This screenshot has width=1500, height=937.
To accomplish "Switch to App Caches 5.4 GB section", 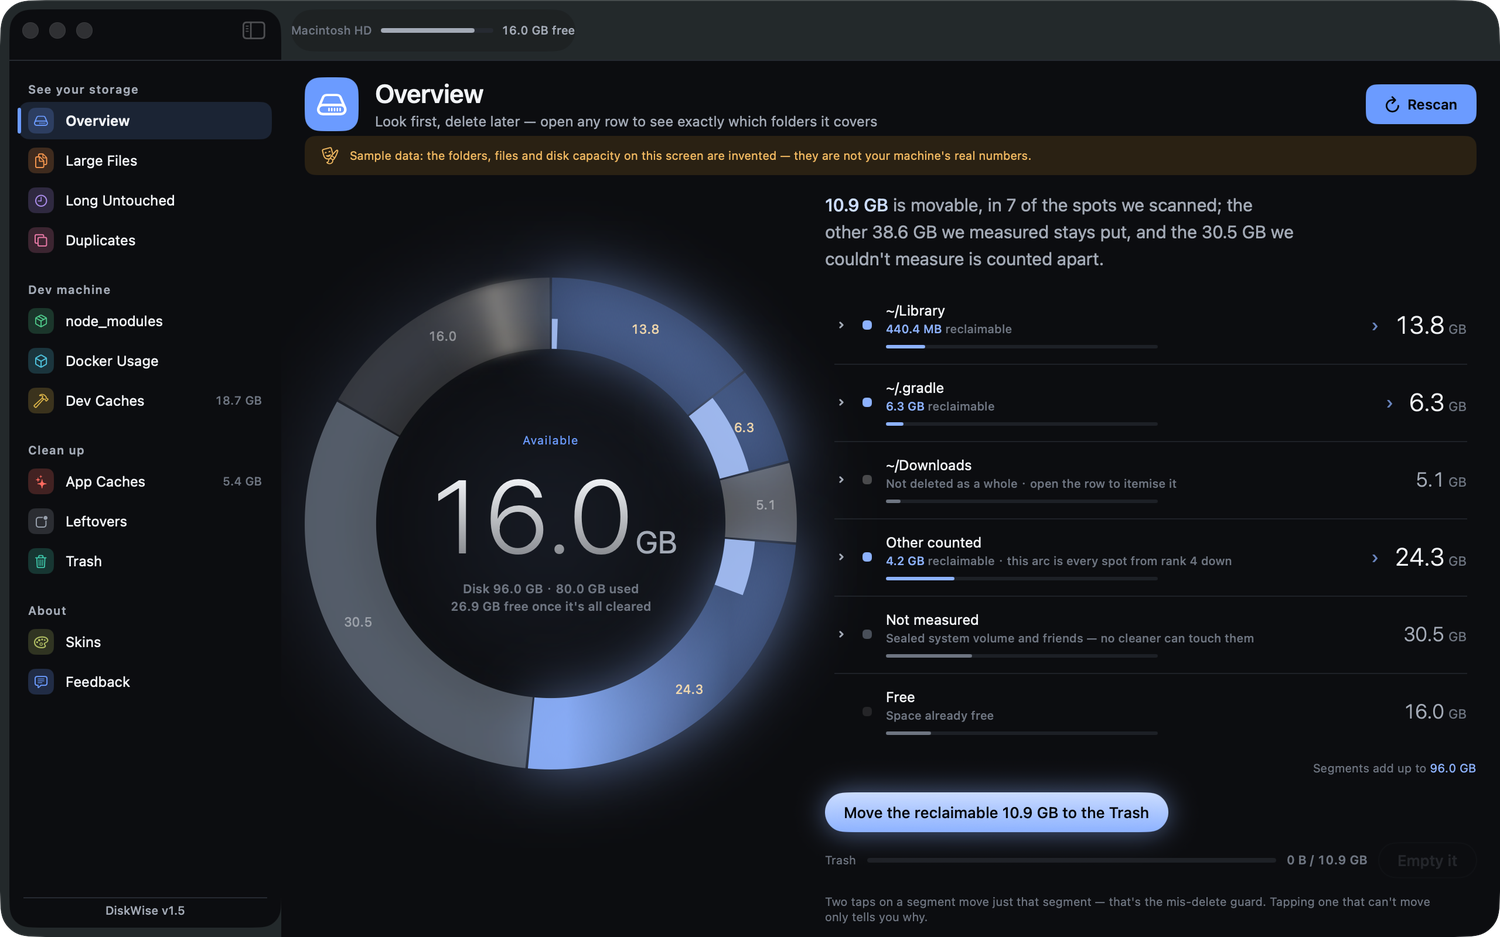I will 145,482.
